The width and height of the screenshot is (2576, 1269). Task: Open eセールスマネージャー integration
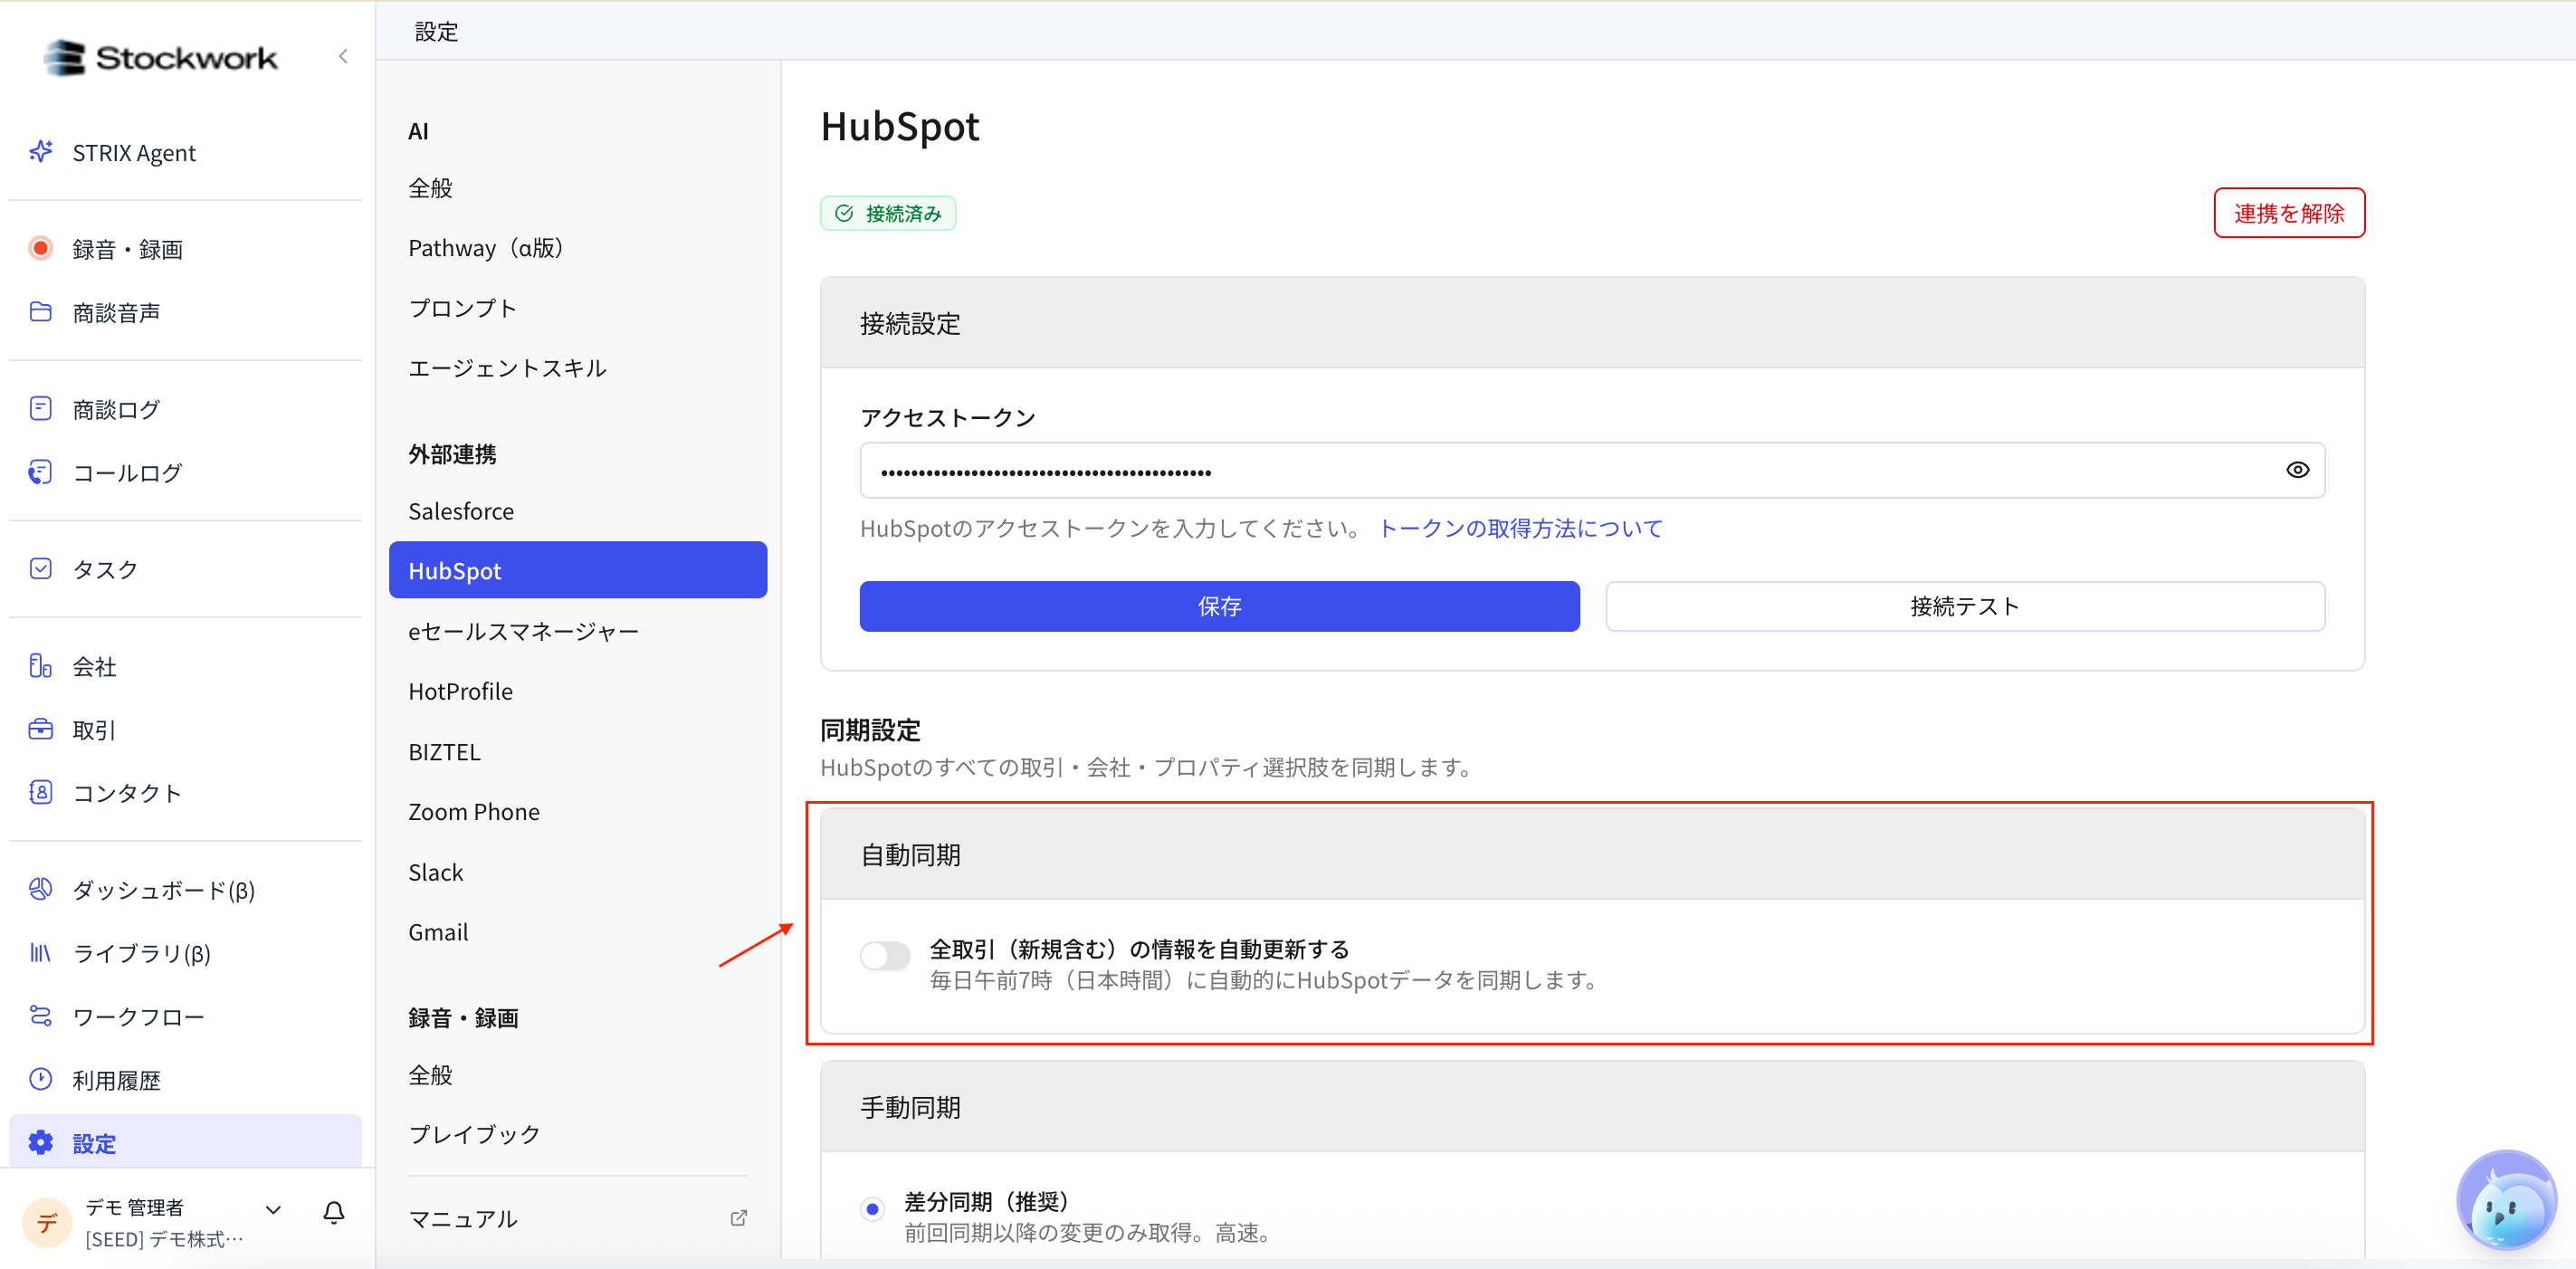click(x=578, y=631)
